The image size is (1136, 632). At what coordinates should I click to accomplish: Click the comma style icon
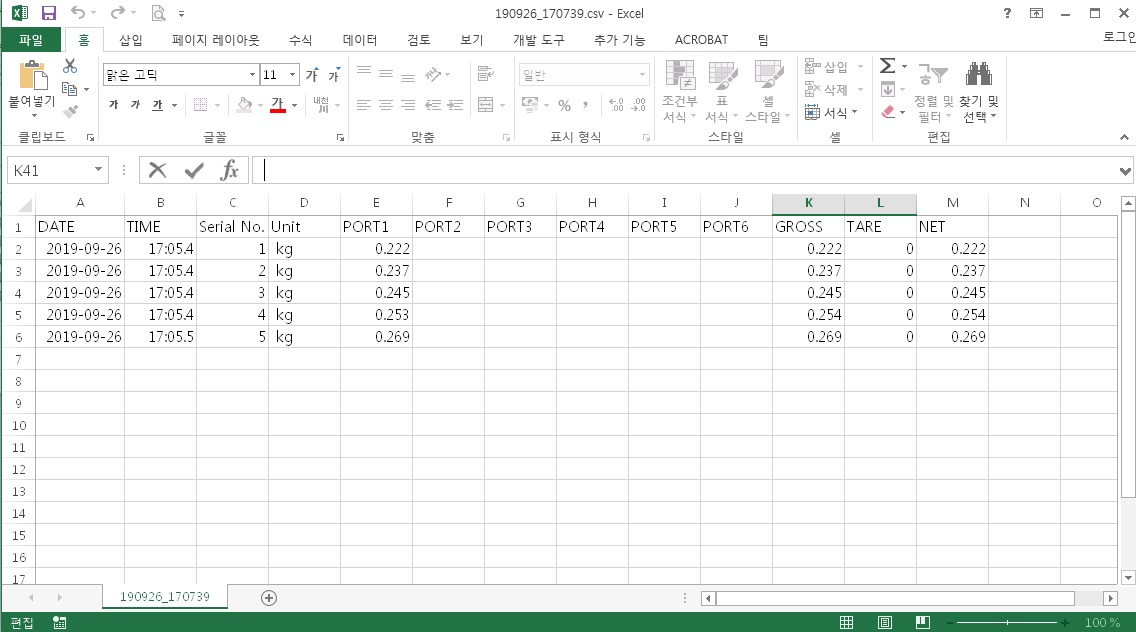(585, 106)
